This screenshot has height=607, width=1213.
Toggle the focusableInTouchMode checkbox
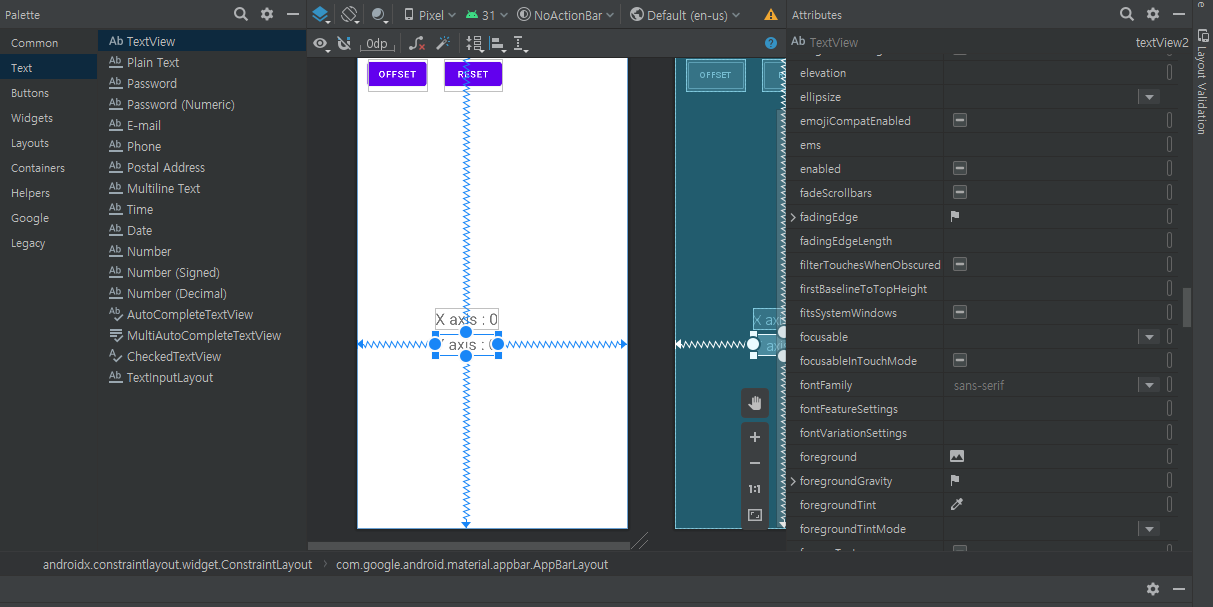click(959, 360)
